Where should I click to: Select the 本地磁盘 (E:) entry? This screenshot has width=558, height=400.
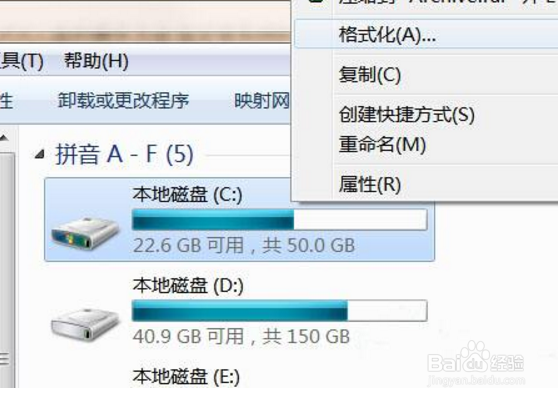point(186,377)
